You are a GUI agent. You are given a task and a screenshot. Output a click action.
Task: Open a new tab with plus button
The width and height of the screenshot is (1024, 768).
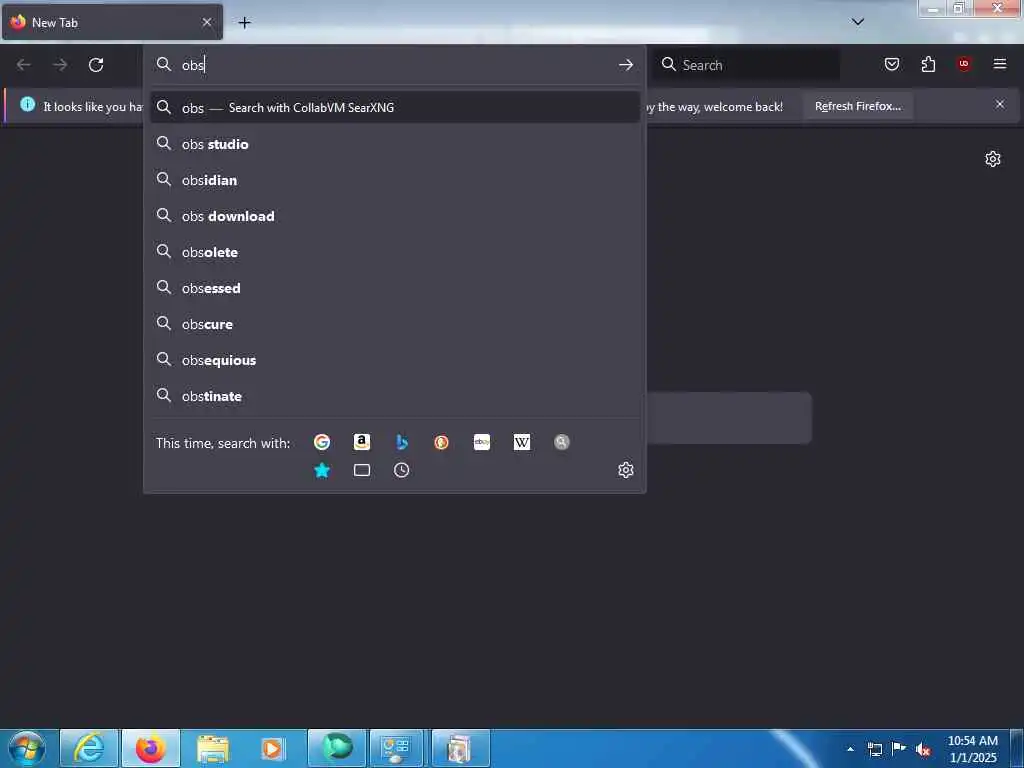[x=244, y=23]
